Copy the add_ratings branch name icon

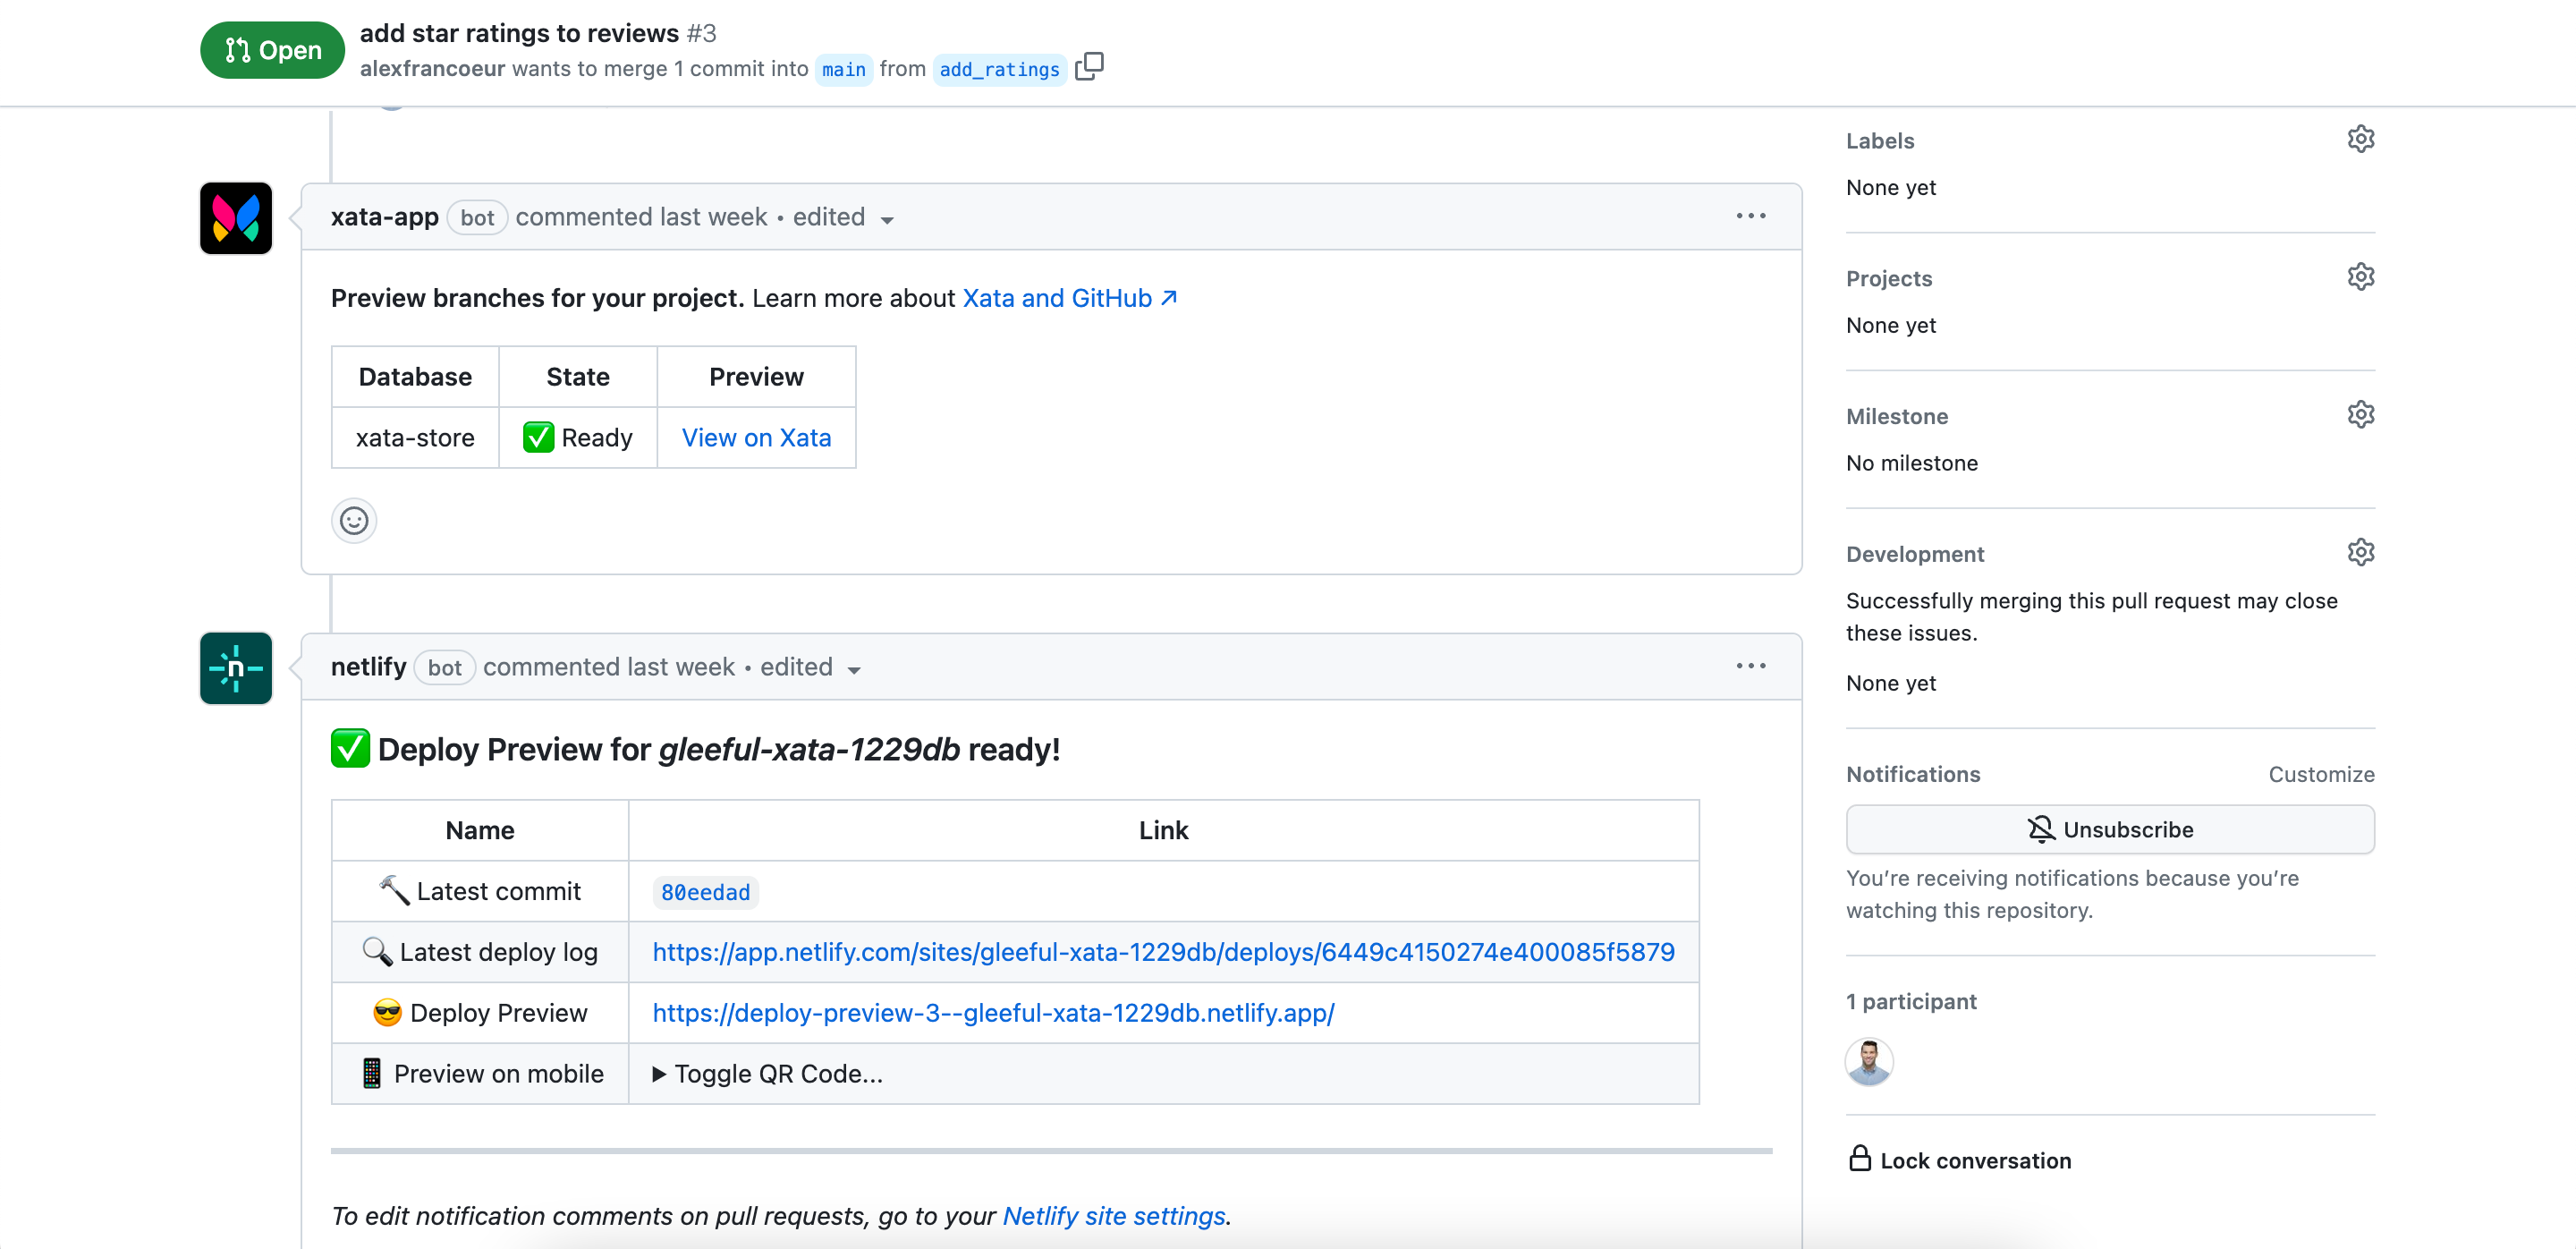click(1089, 67)
